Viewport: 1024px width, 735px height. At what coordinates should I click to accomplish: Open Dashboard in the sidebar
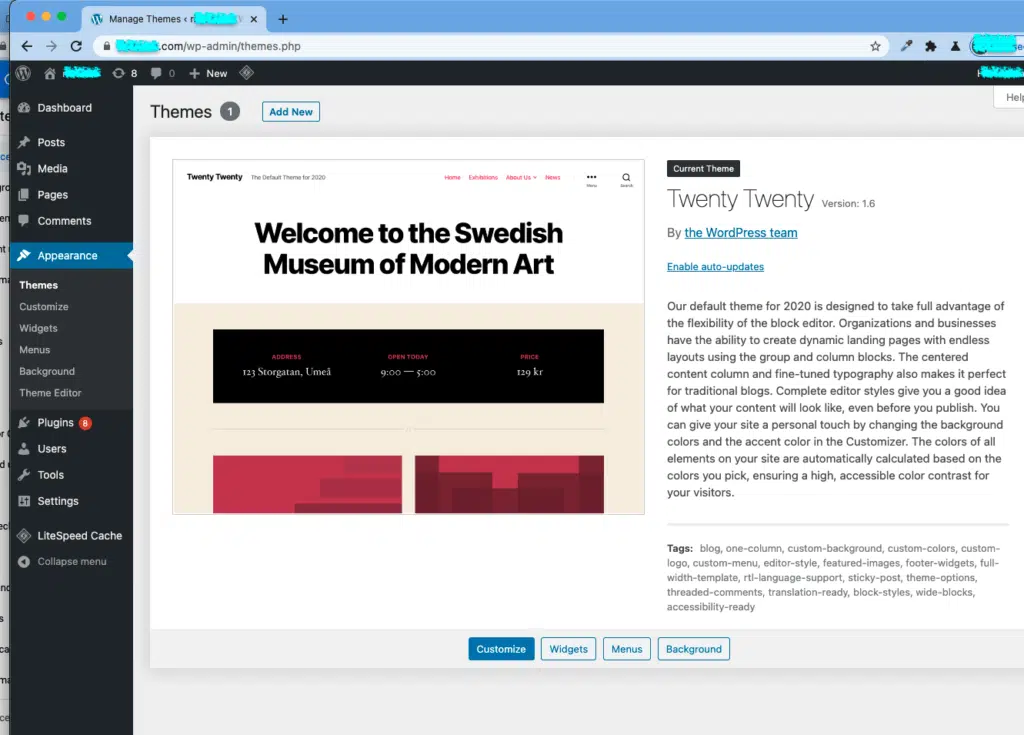click(x=71, y=108)
